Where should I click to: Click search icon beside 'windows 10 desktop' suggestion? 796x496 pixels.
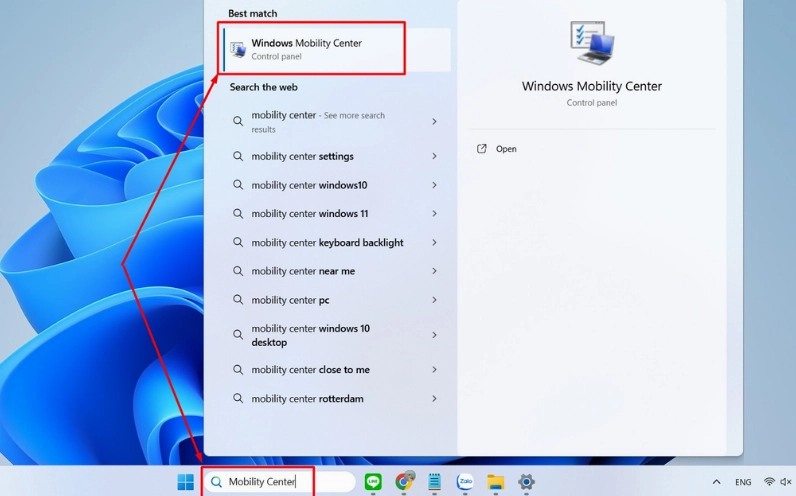click(x=238, y=335)
